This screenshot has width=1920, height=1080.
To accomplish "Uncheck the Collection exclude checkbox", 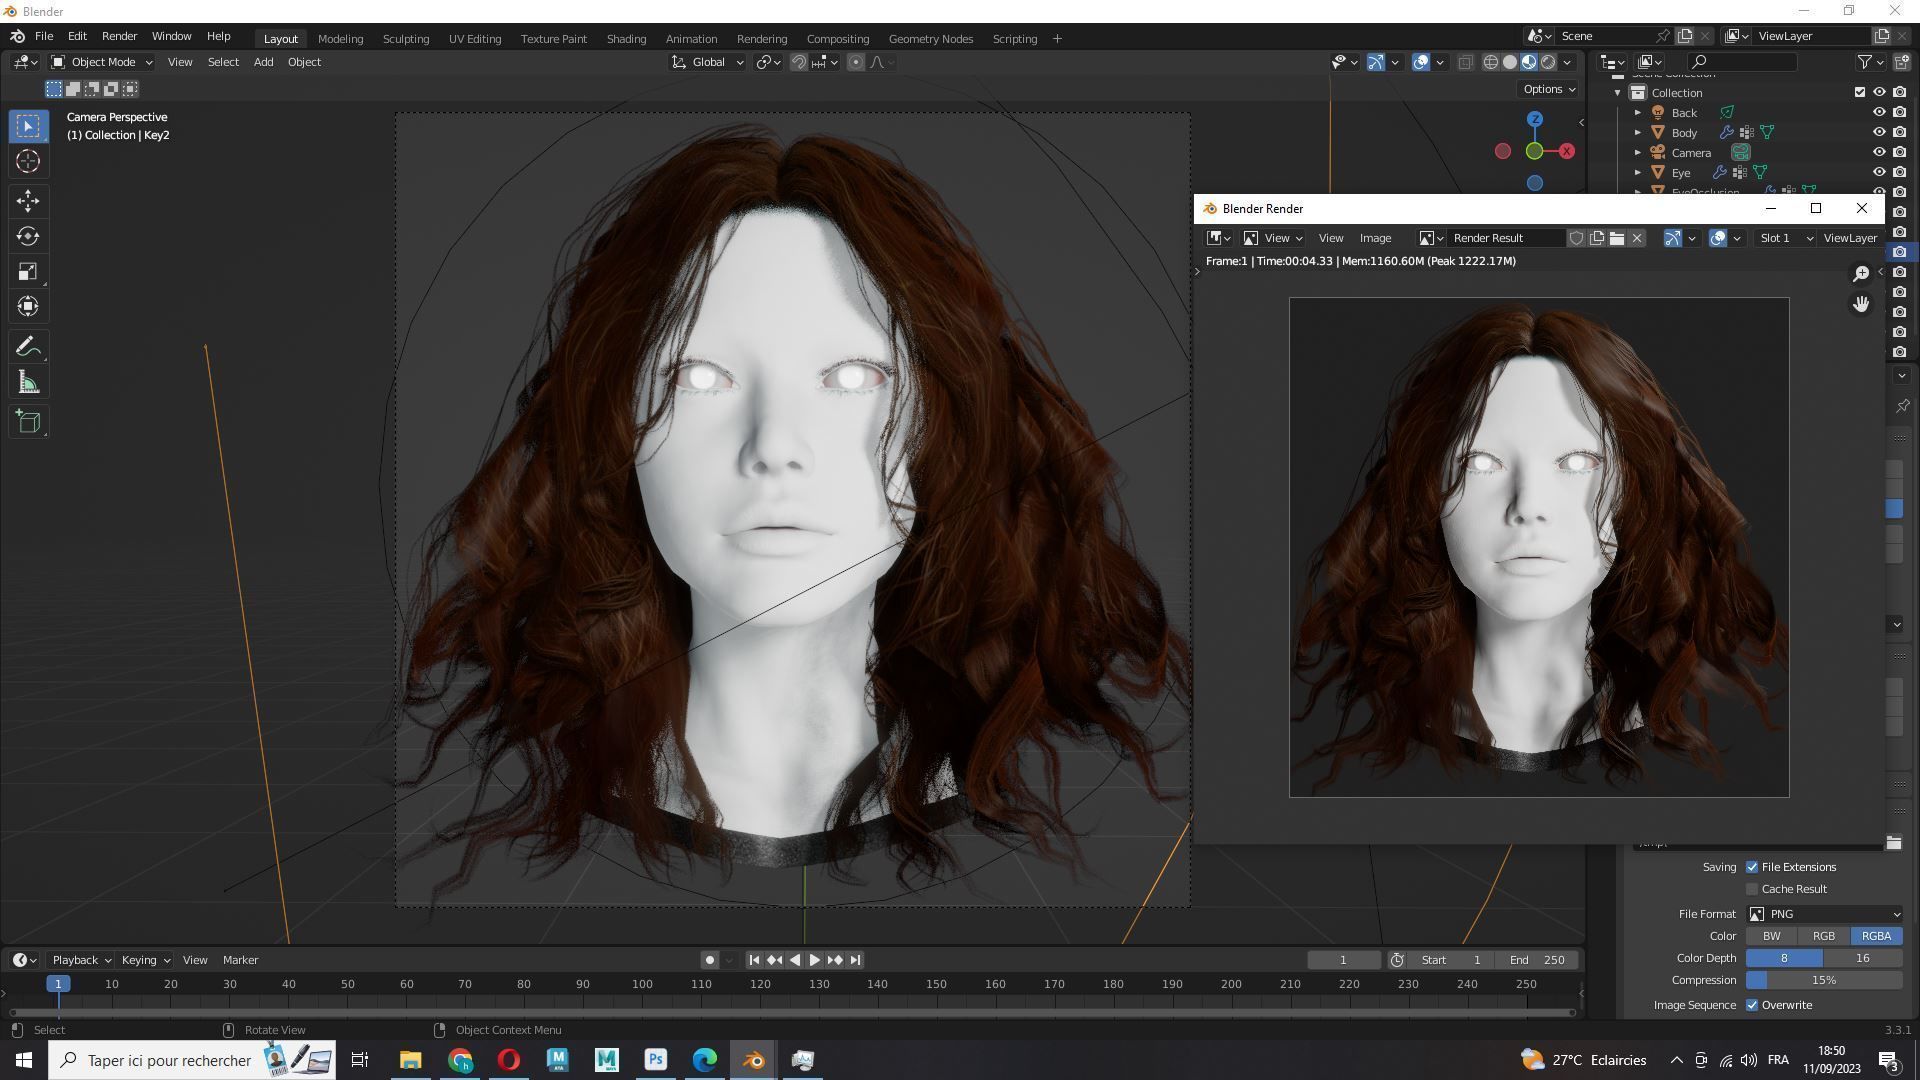I will tap(1860, 92).
